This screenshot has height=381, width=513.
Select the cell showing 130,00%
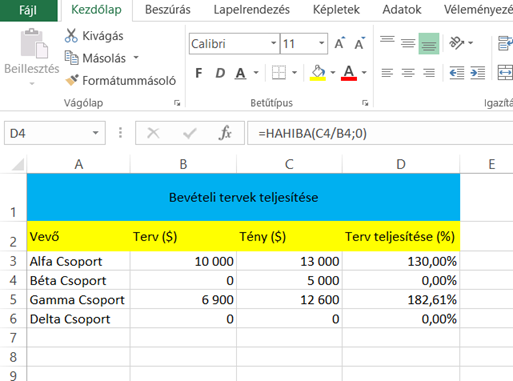(401, 261)
